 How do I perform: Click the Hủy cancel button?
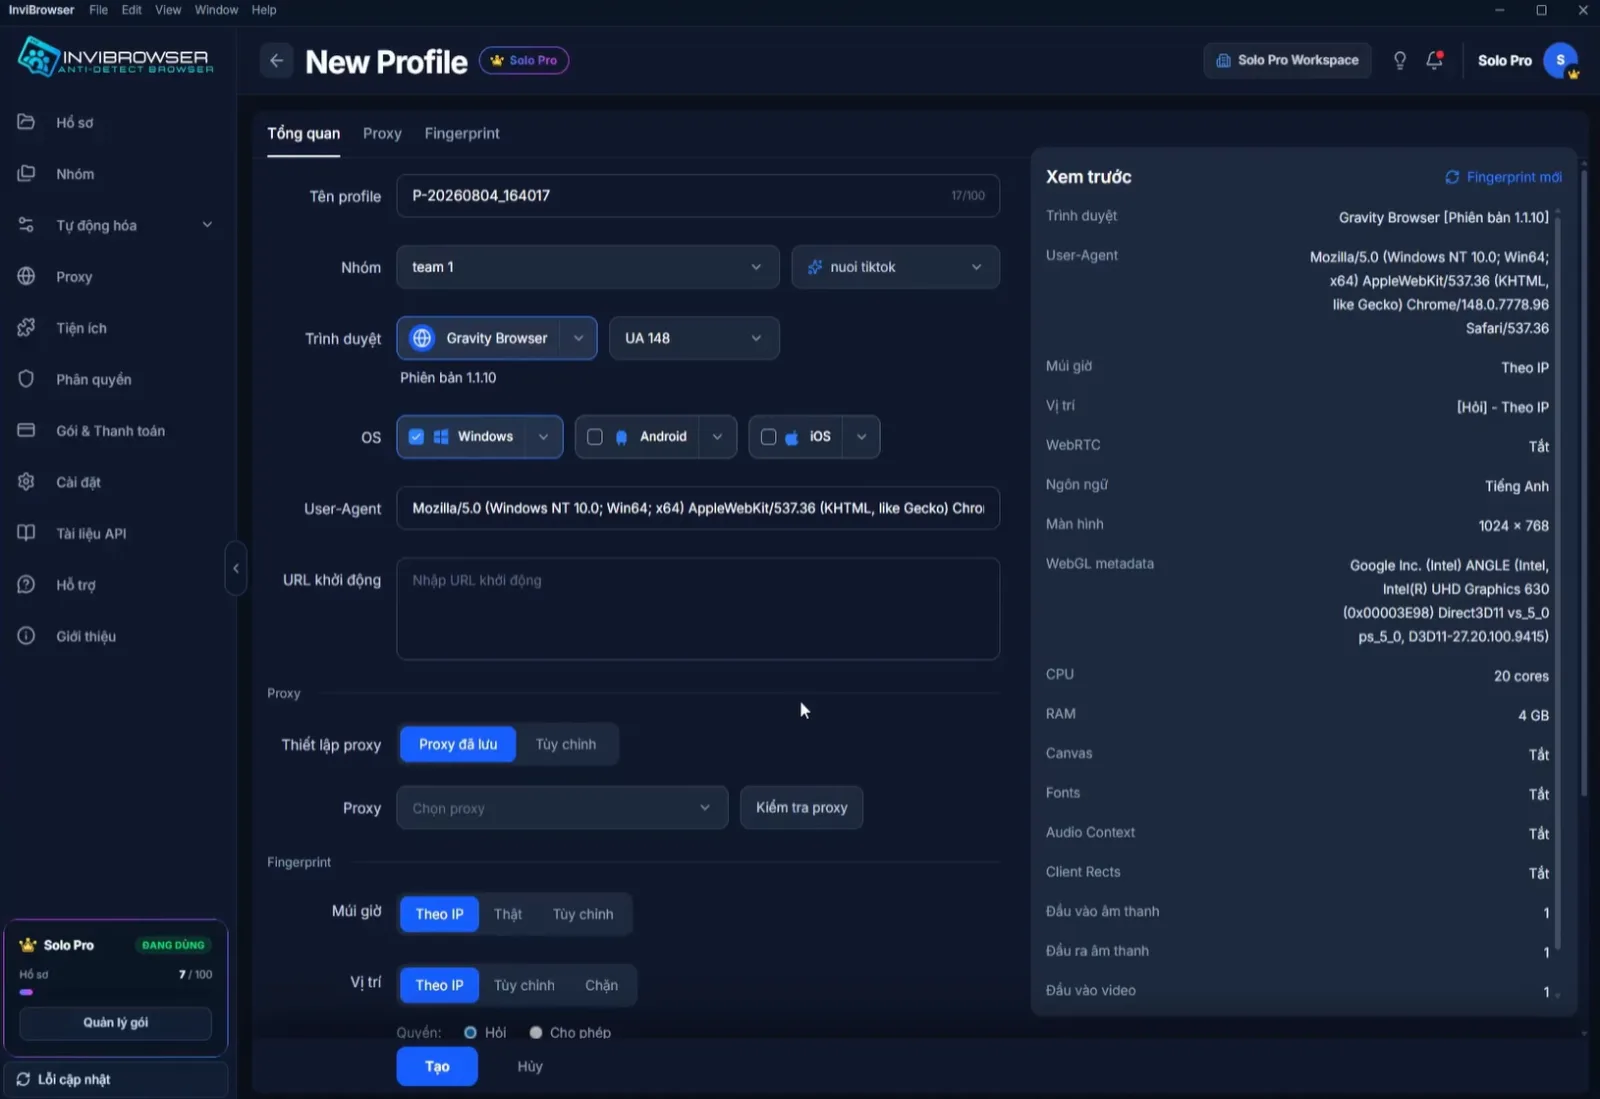530,1066
